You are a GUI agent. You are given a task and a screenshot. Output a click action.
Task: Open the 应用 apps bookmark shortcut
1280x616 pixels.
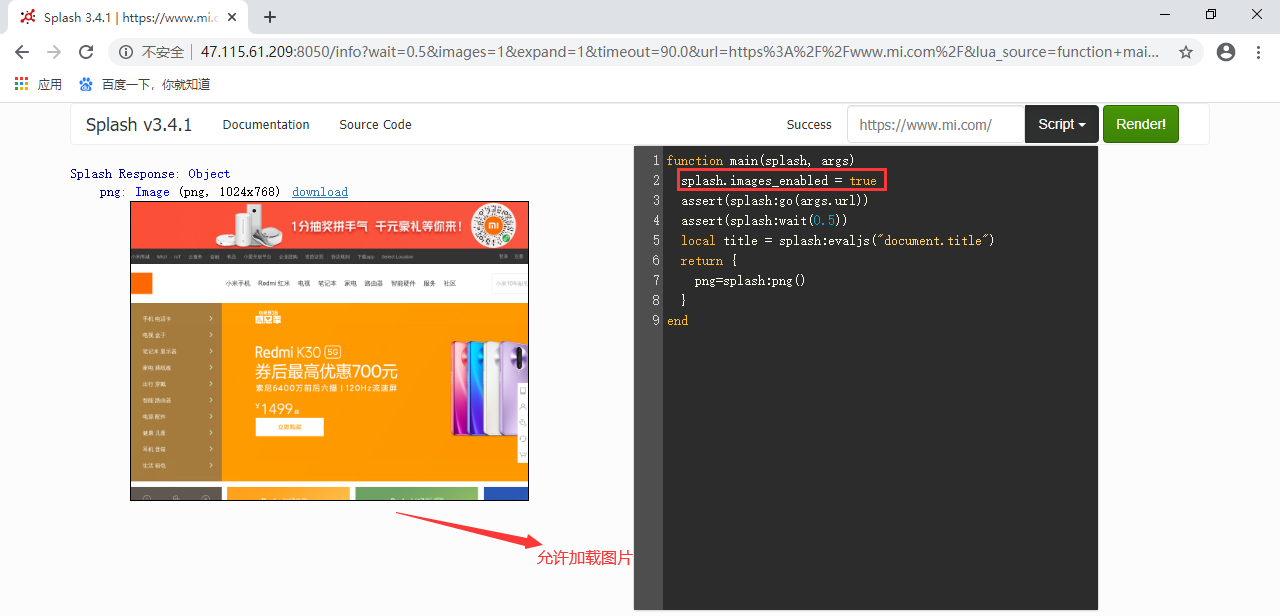click(x=39, y=84)
